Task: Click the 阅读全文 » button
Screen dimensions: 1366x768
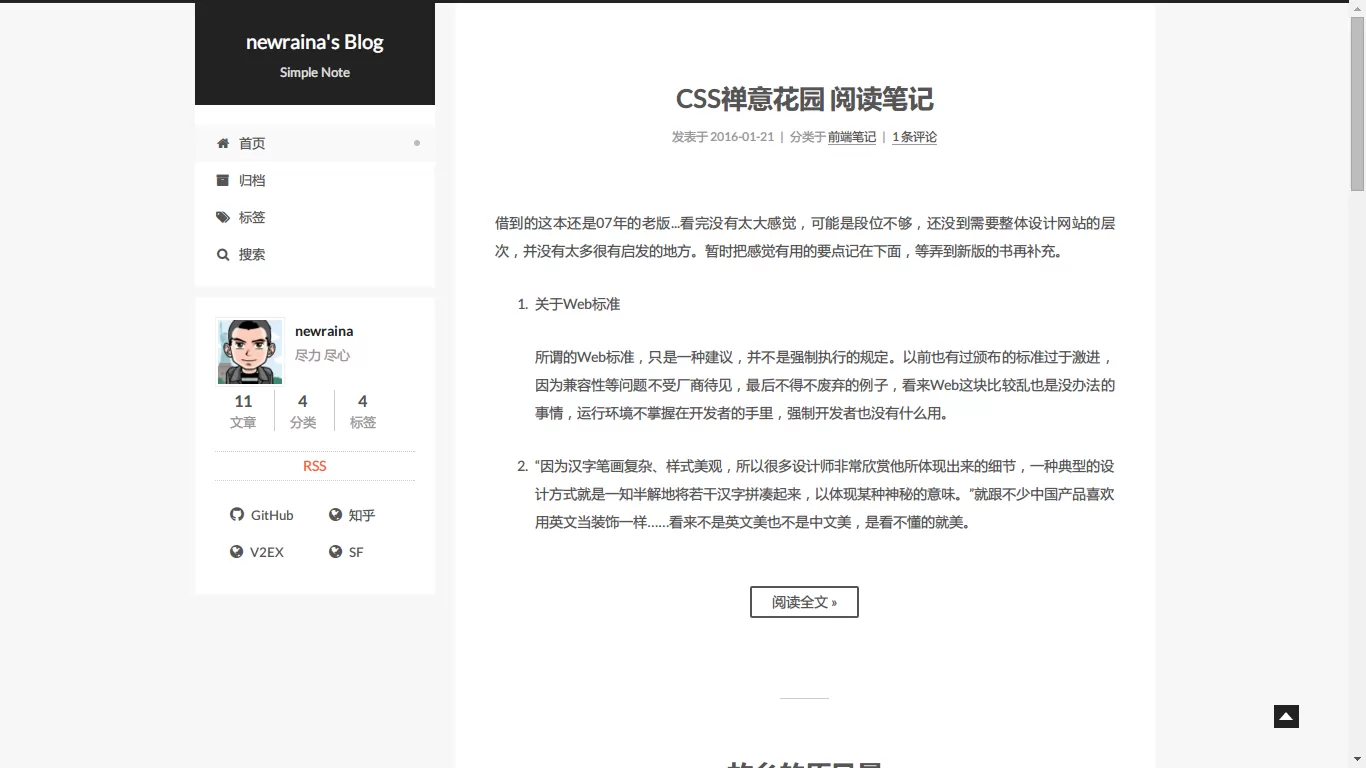Action: (x=804, y=602)
